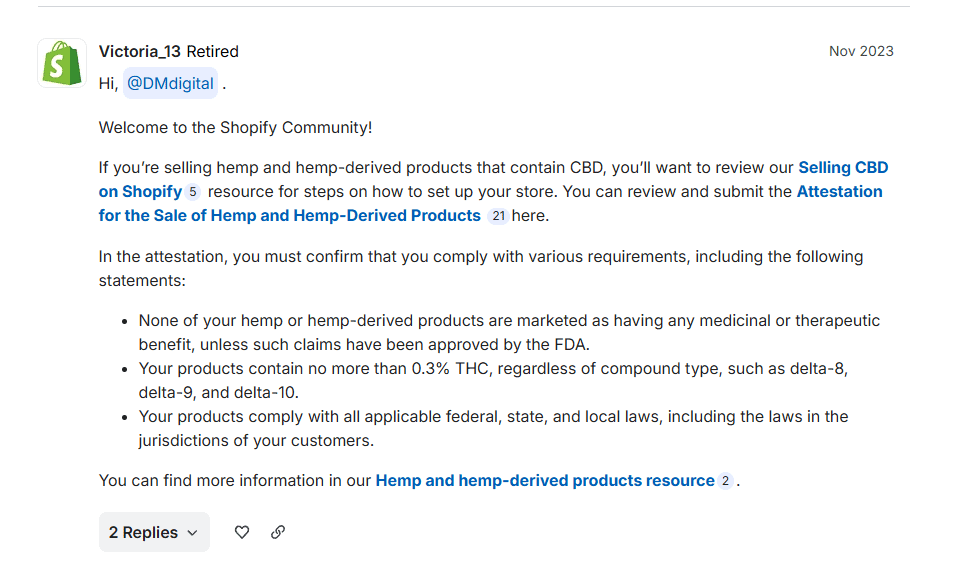Expand the 2 Replies dropdown
This screenshot has height=572, width=973.
[154, 533]
